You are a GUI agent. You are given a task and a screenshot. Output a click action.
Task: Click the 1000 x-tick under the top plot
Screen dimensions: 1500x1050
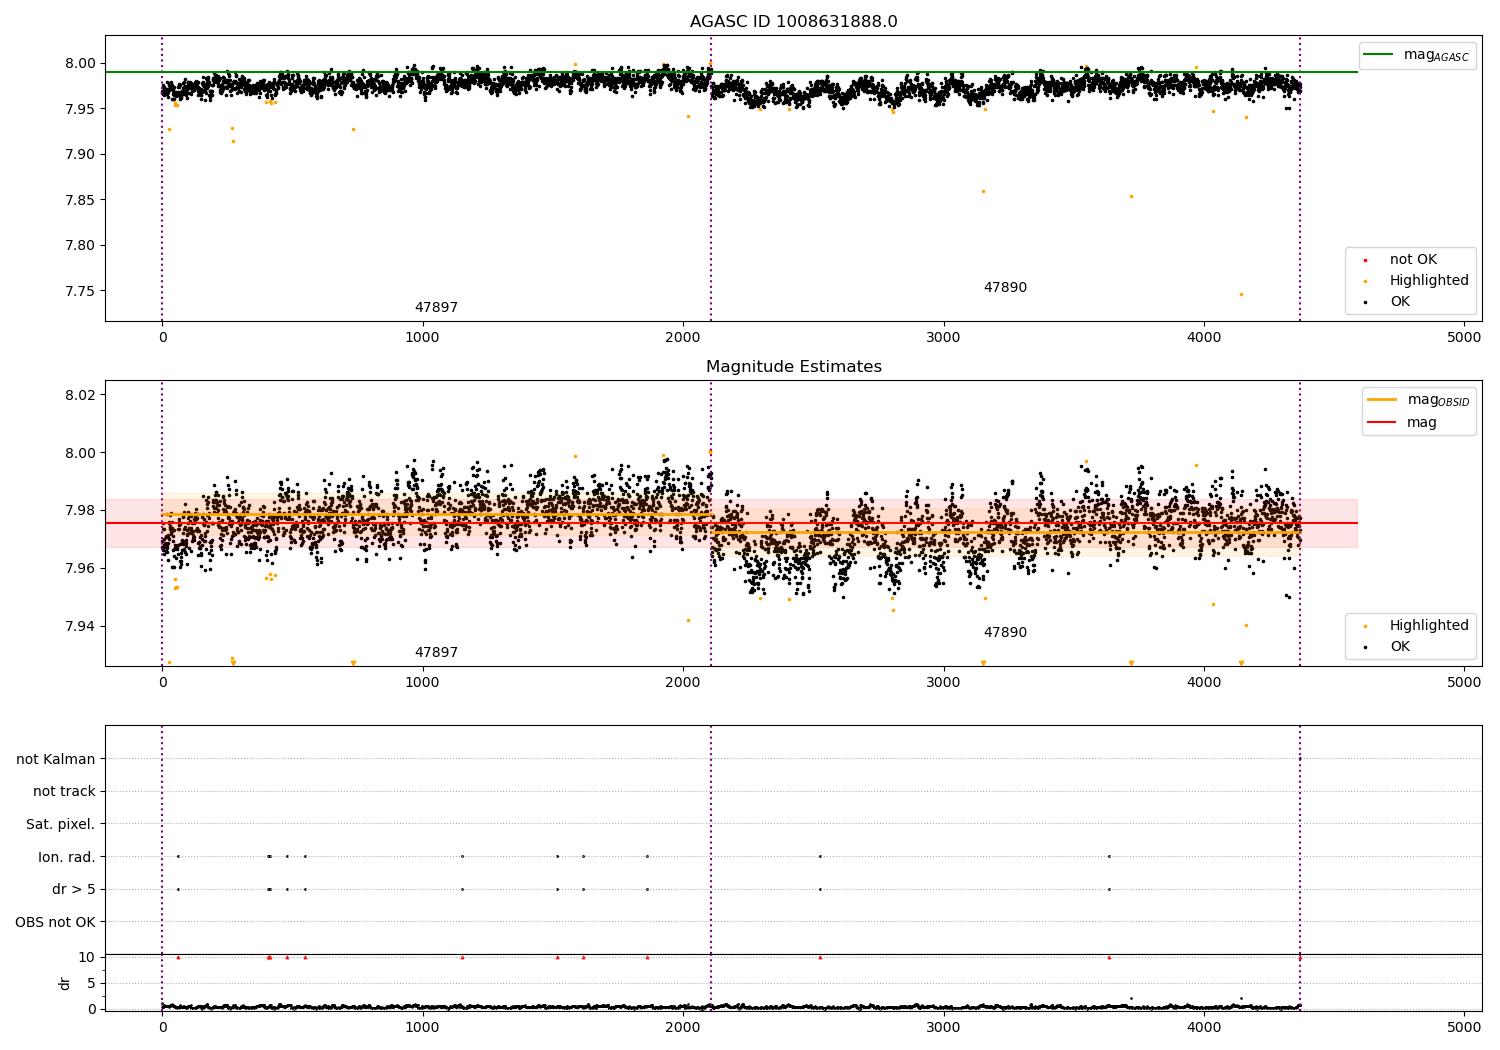pyautogui.click(x=422, y=338)
